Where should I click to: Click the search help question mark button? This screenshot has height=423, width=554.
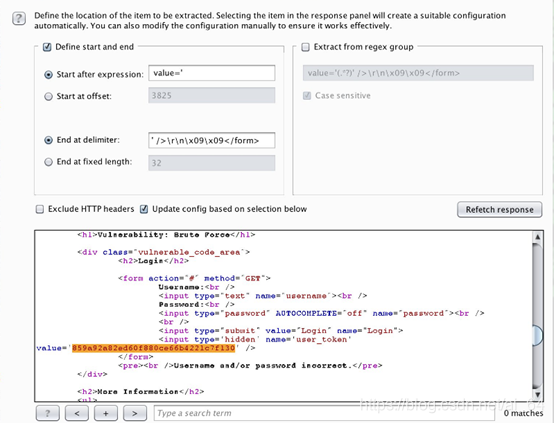(48, 413)
